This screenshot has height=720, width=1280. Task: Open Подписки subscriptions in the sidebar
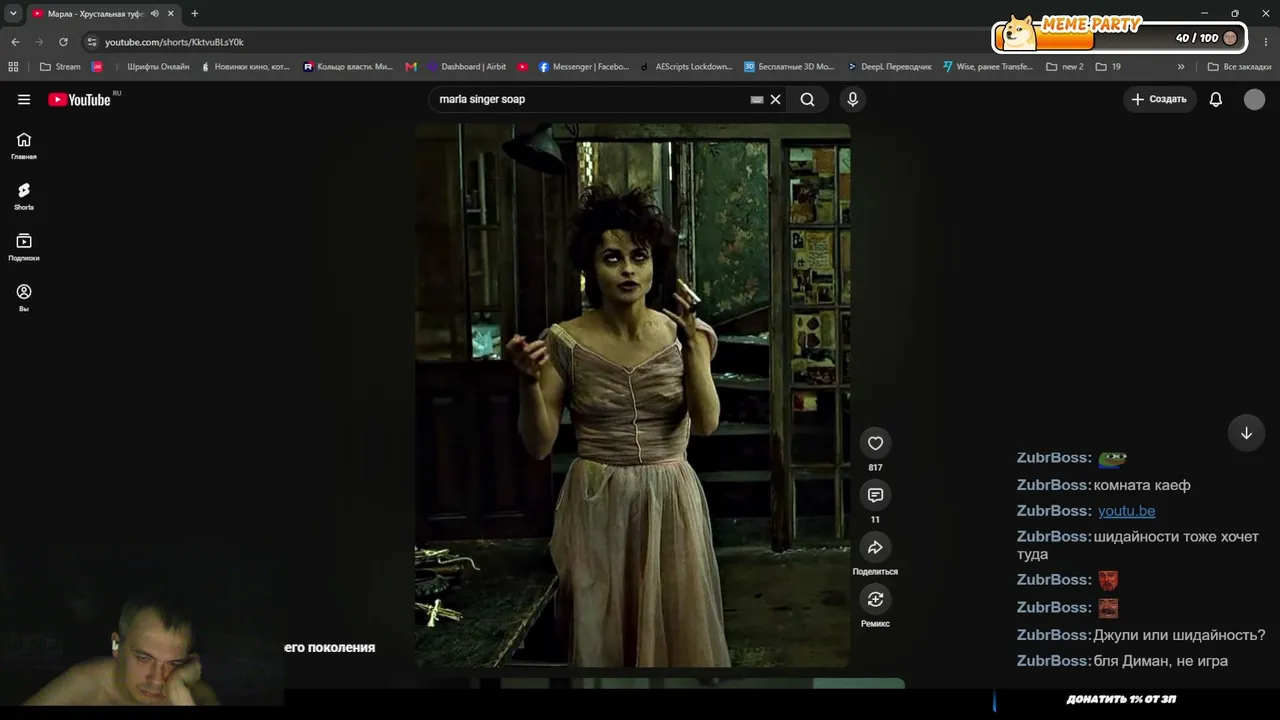[x=24, y=247]
